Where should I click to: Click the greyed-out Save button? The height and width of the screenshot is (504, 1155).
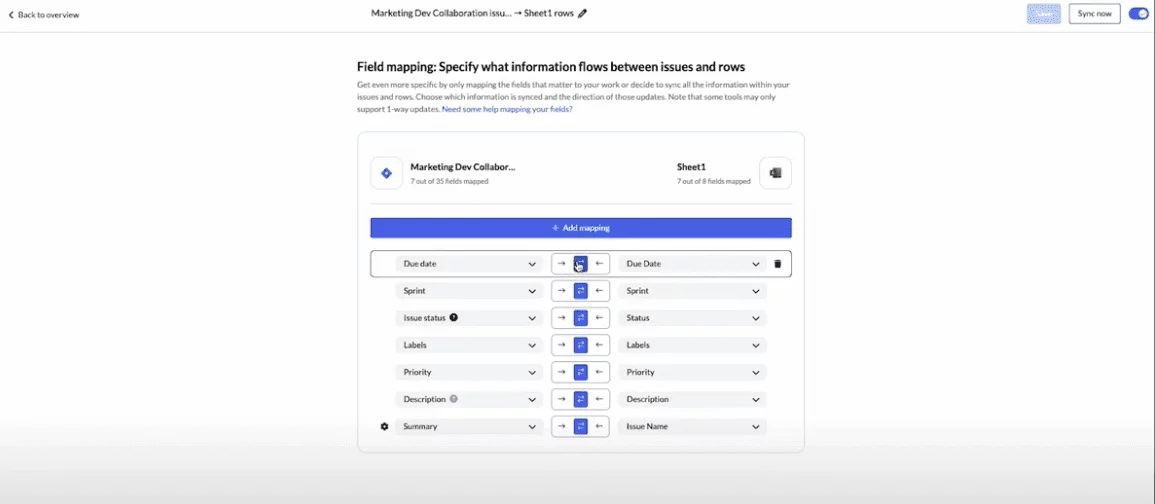(x=1043, y=14)
